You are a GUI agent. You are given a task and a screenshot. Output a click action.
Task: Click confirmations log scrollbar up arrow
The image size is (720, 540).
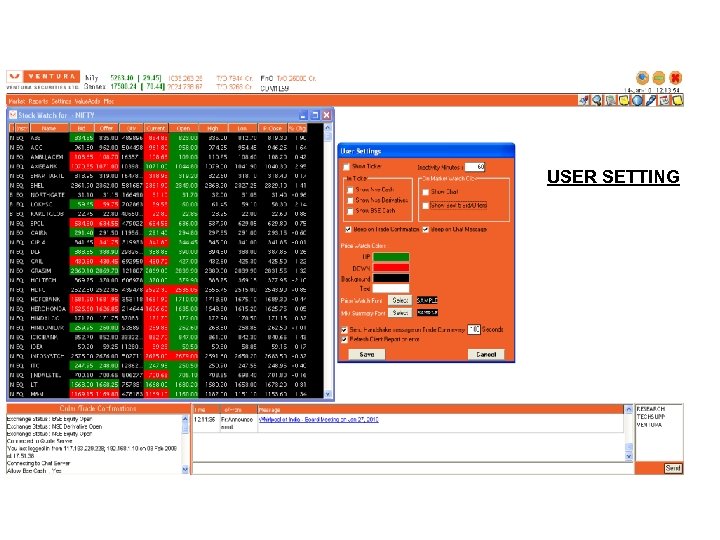coord(185,419)
